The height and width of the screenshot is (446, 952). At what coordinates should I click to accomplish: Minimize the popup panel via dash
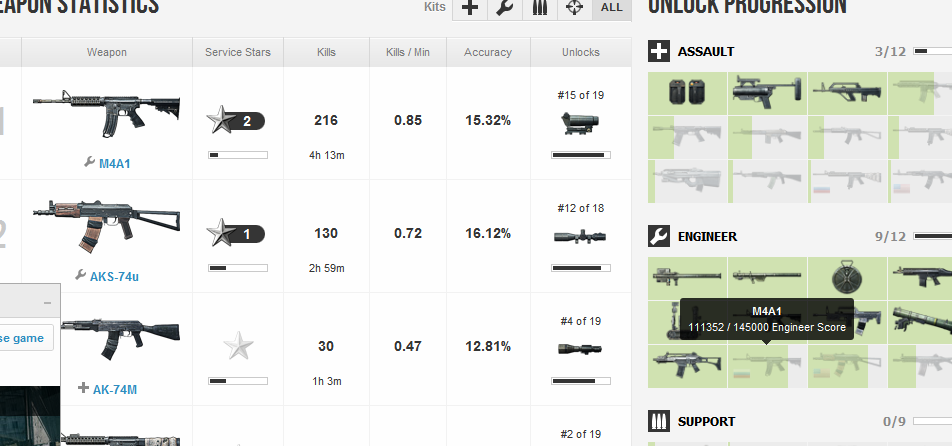(47, 303)
